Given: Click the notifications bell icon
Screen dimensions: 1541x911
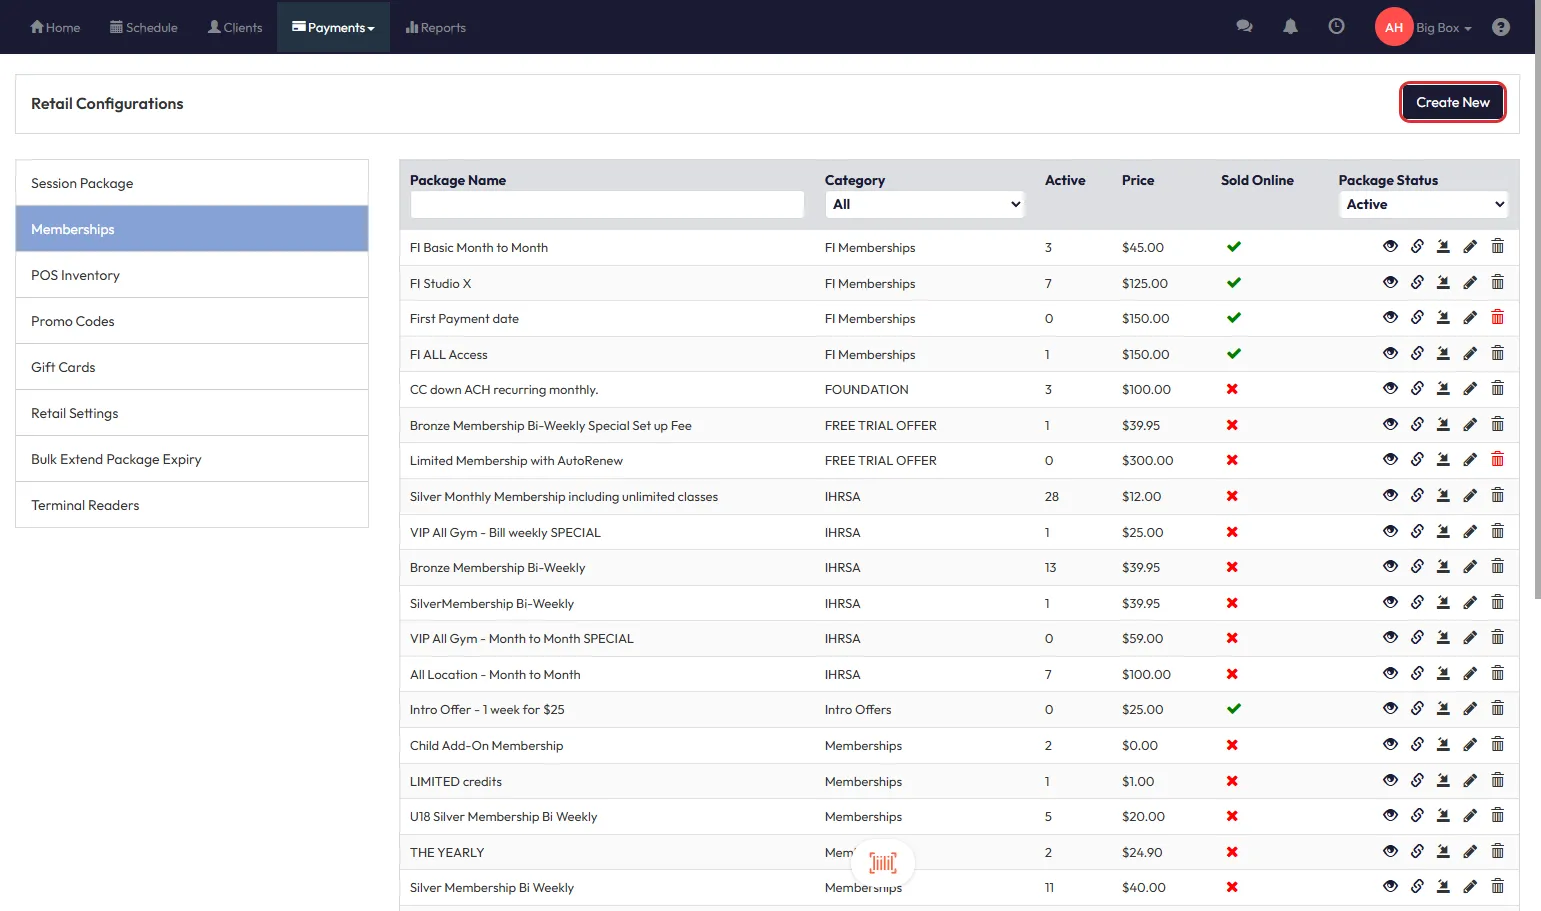Looking at the screenshot, I should tap(1290, 27).
